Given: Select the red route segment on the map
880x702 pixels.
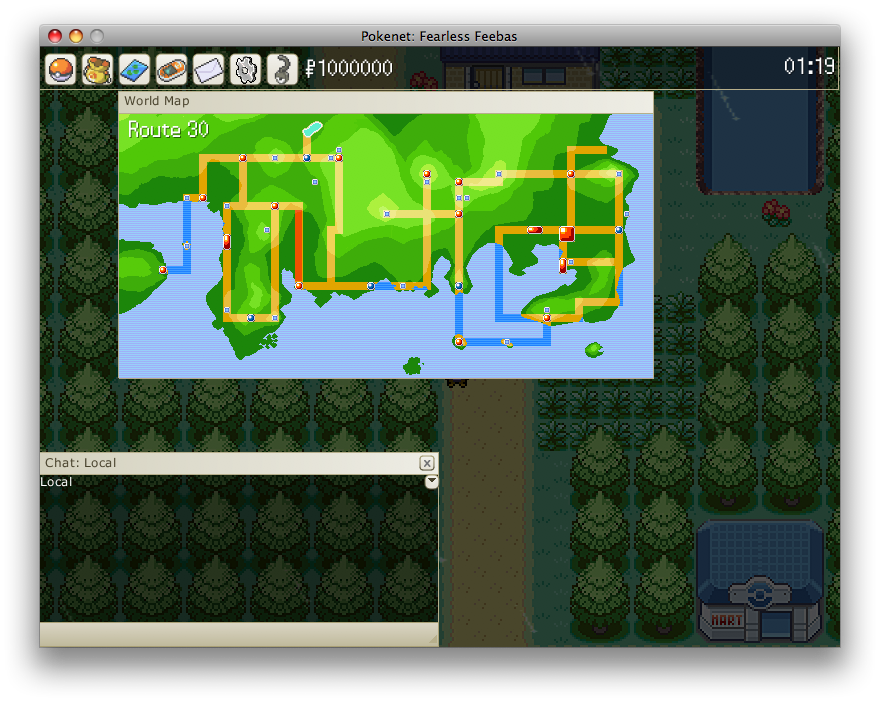Looking at the screenshot, I should (299, 245).
